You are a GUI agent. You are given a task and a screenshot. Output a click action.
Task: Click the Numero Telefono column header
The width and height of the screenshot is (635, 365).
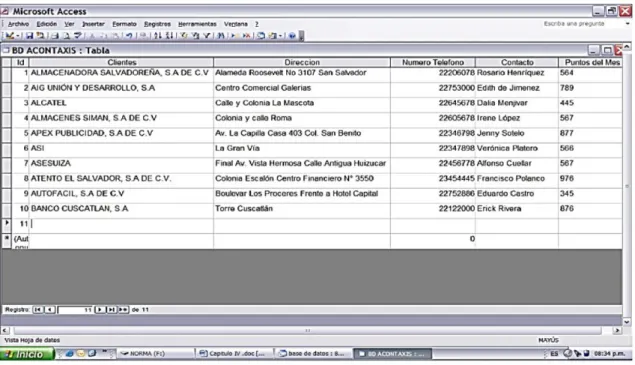tap(433, 62)
